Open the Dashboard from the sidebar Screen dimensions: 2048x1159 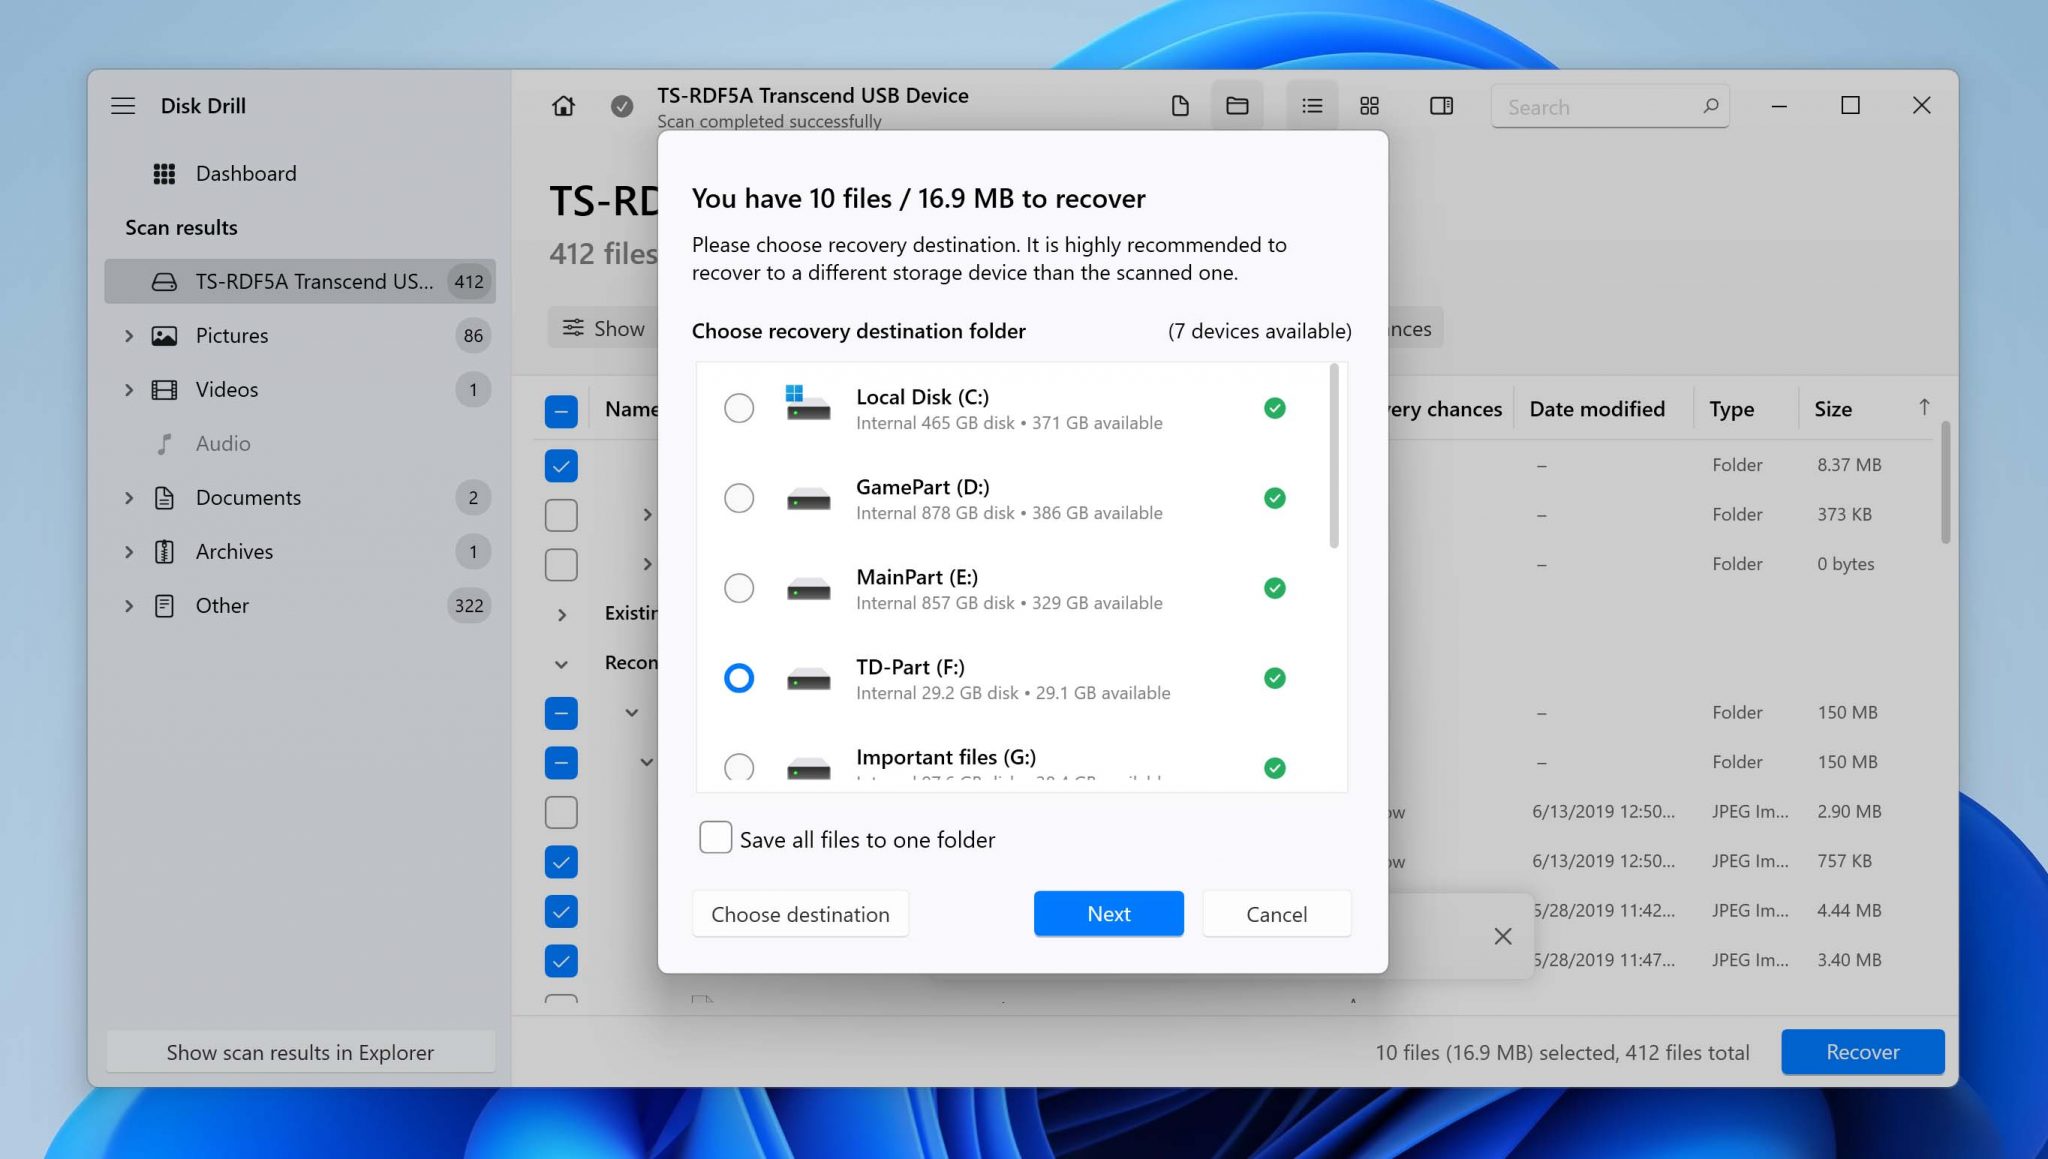(x=246, y=173)
